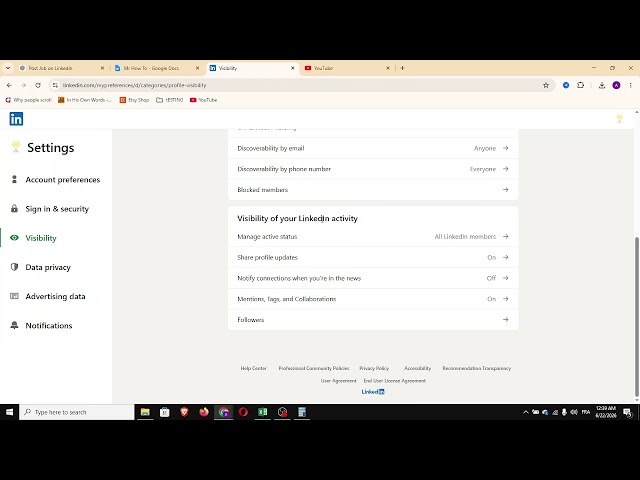Open the browser Extensions puzzle icon
Viewport: 640px width, 480px height.
(x=580, y=85)
